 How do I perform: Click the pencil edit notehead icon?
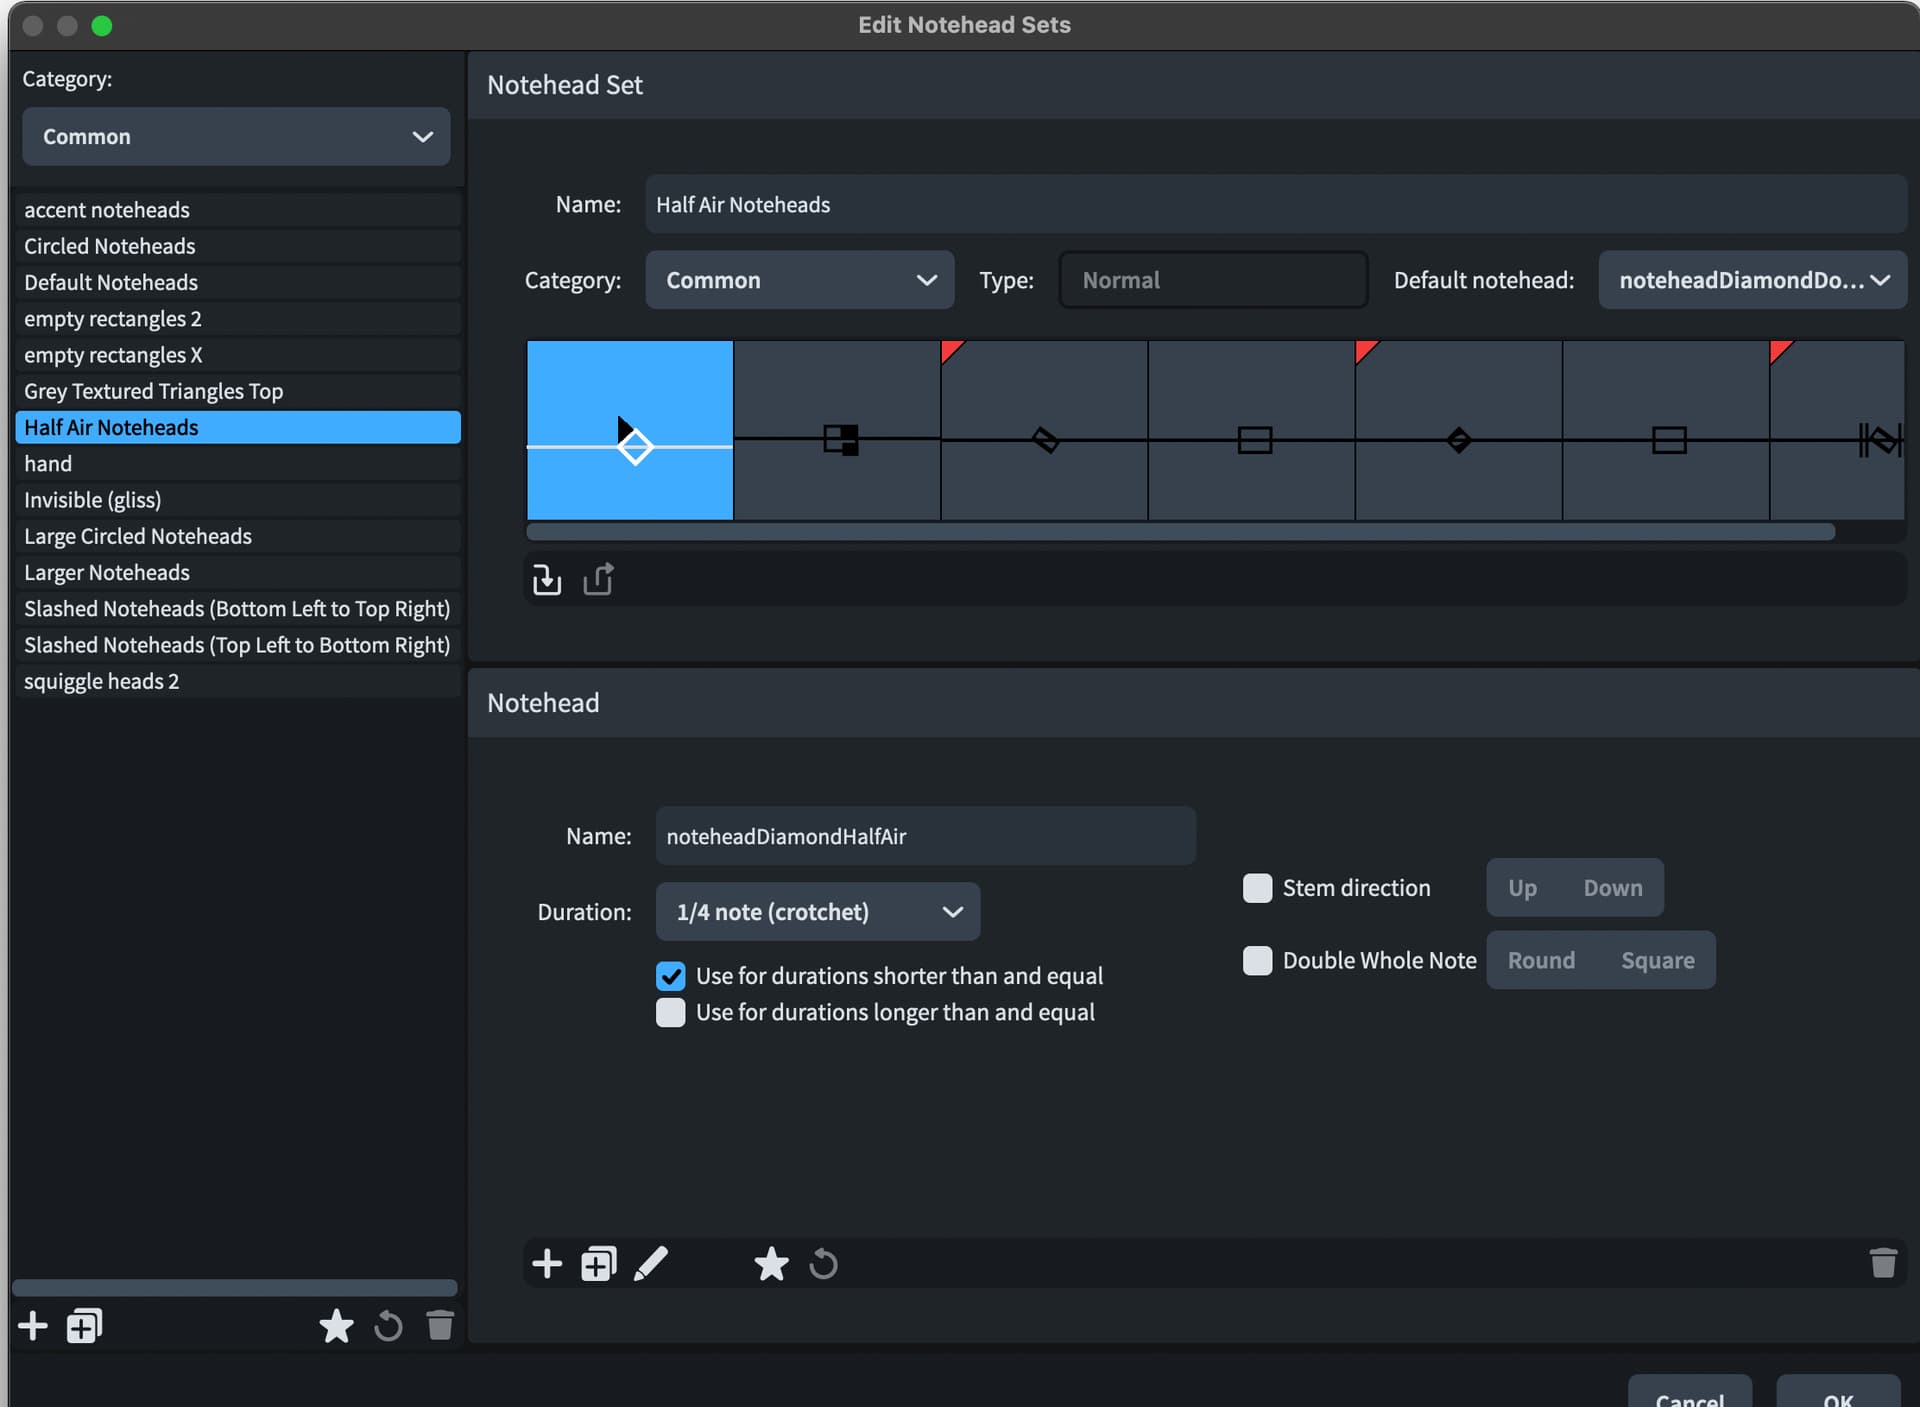pos(651,1264)
